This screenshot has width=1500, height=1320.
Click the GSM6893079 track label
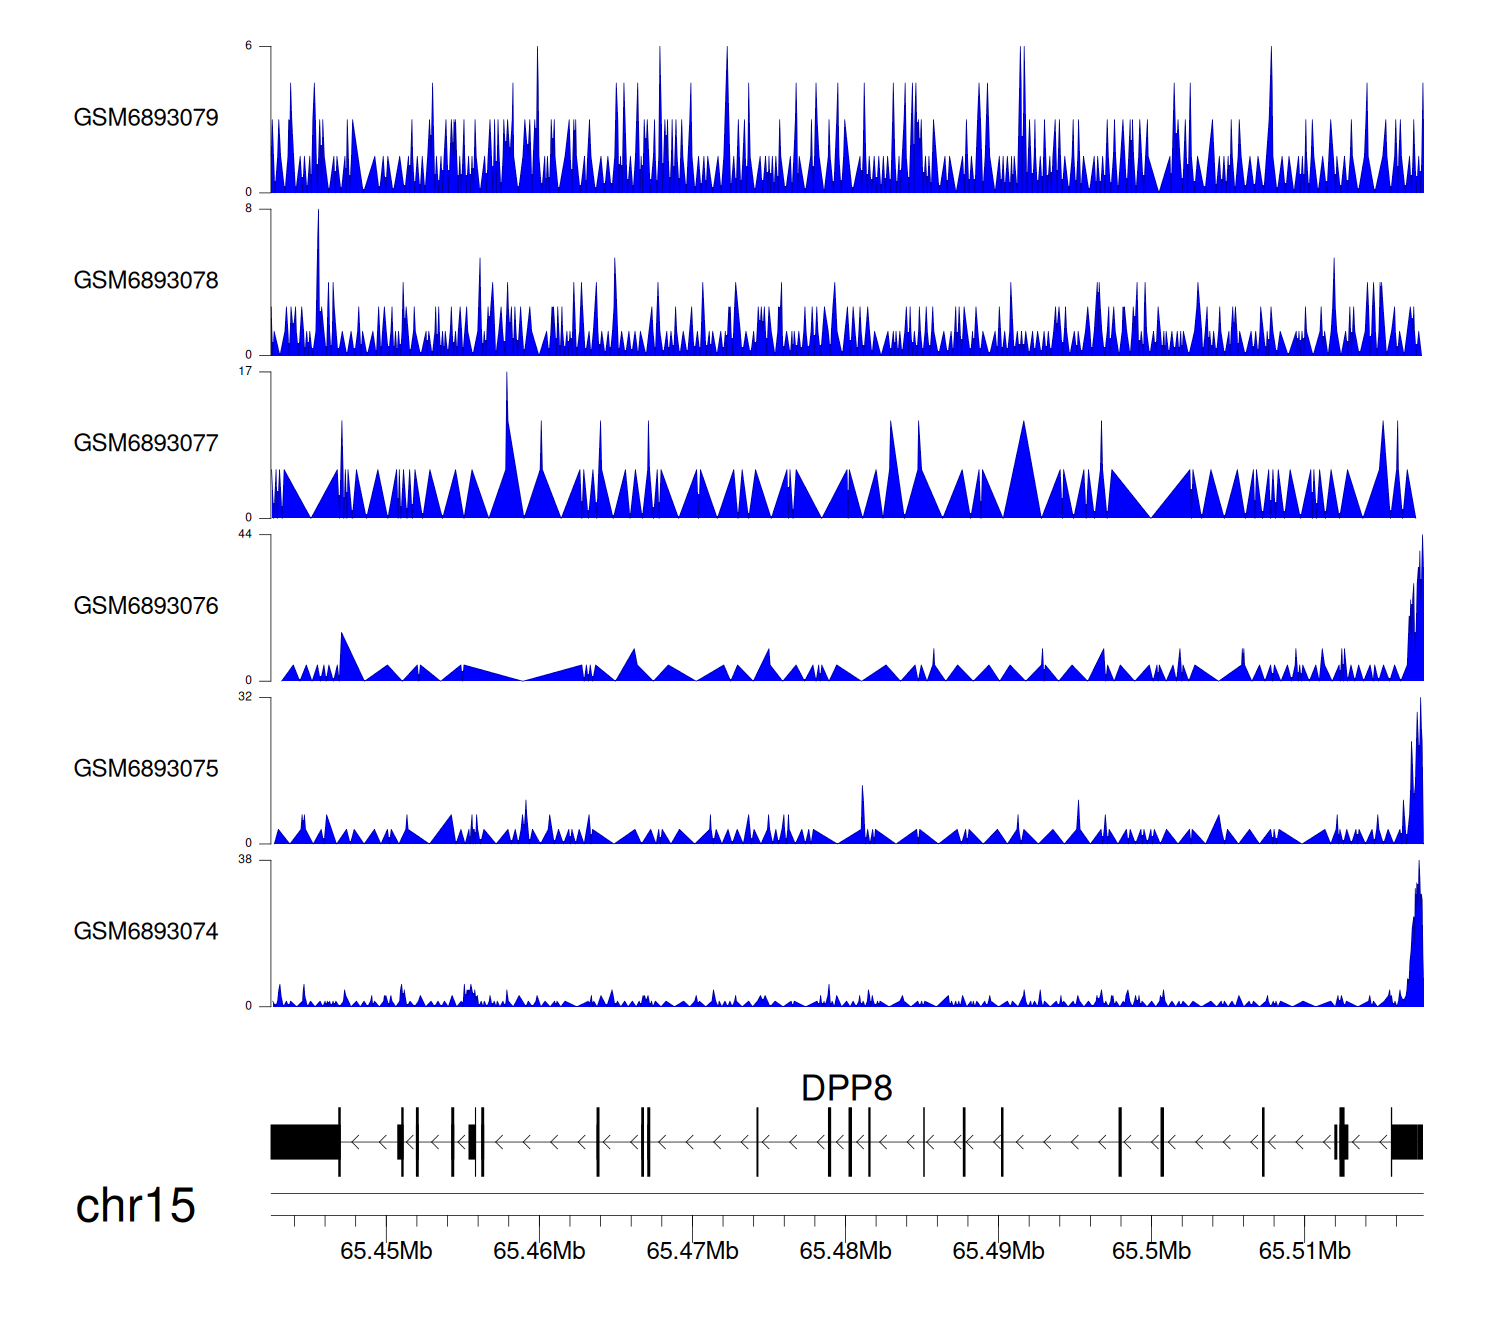coord(146,118)
